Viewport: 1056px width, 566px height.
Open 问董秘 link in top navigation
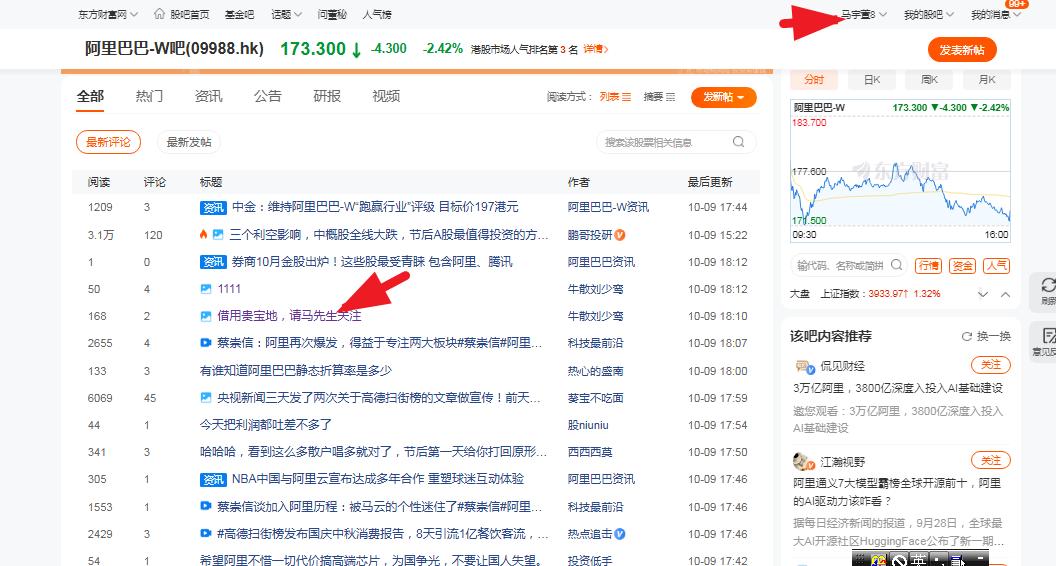tap(332, 14)
